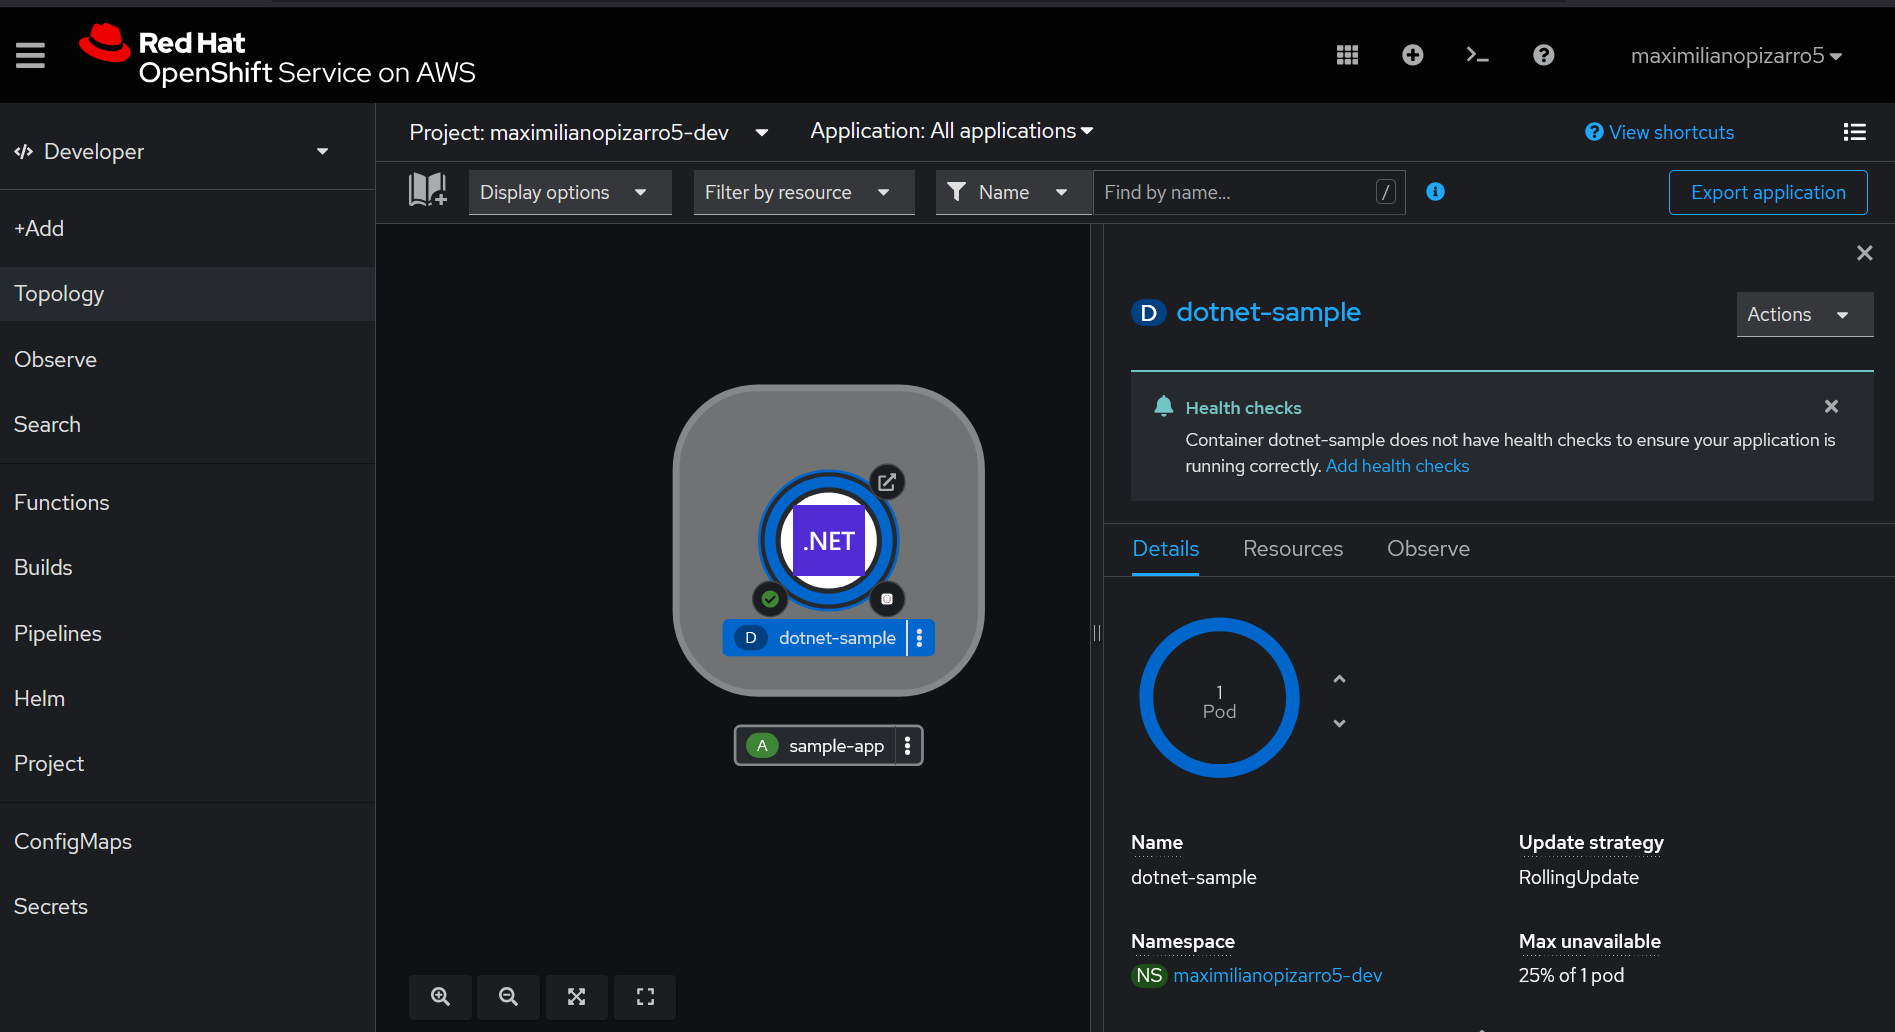The image size is (1895, 1032).
Task: Decrease the pod count by one
Action: pyautogui.click(x=1339, y=723)
